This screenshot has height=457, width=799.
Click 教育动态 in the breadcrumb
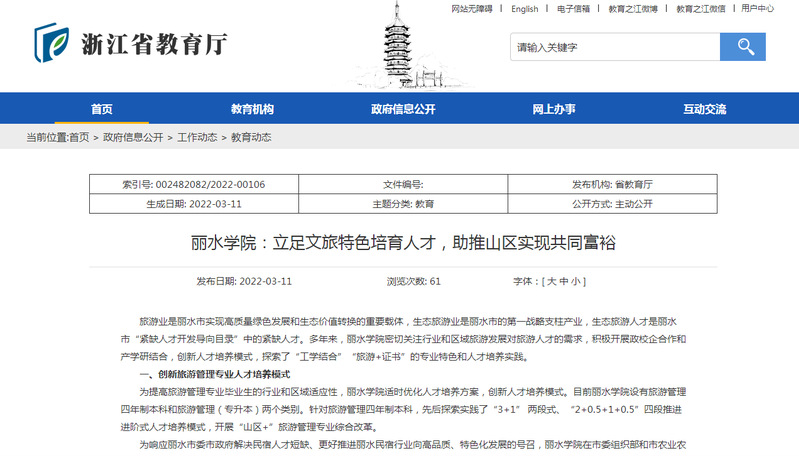coord(251,137)
